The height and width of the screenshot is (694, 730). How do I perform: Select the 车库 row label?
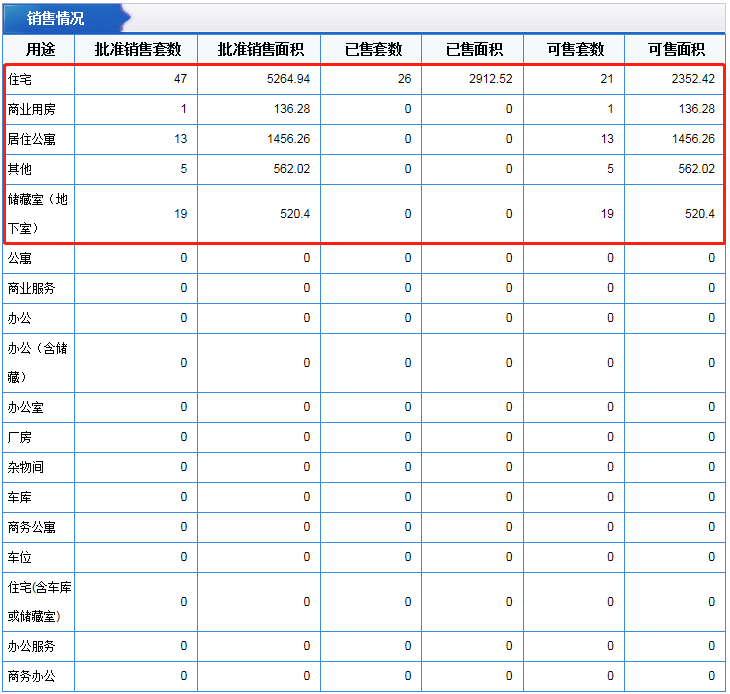(20, 497)
